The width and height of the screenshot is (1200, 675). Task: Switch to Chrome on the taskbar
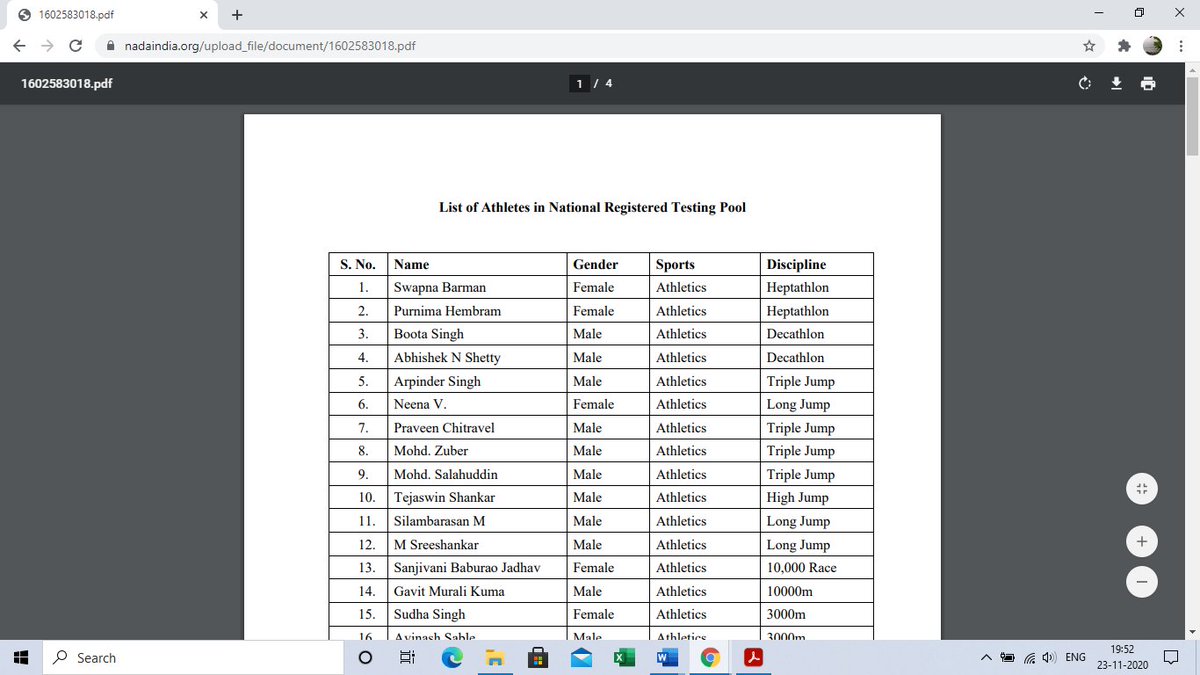tap(710, 657)
